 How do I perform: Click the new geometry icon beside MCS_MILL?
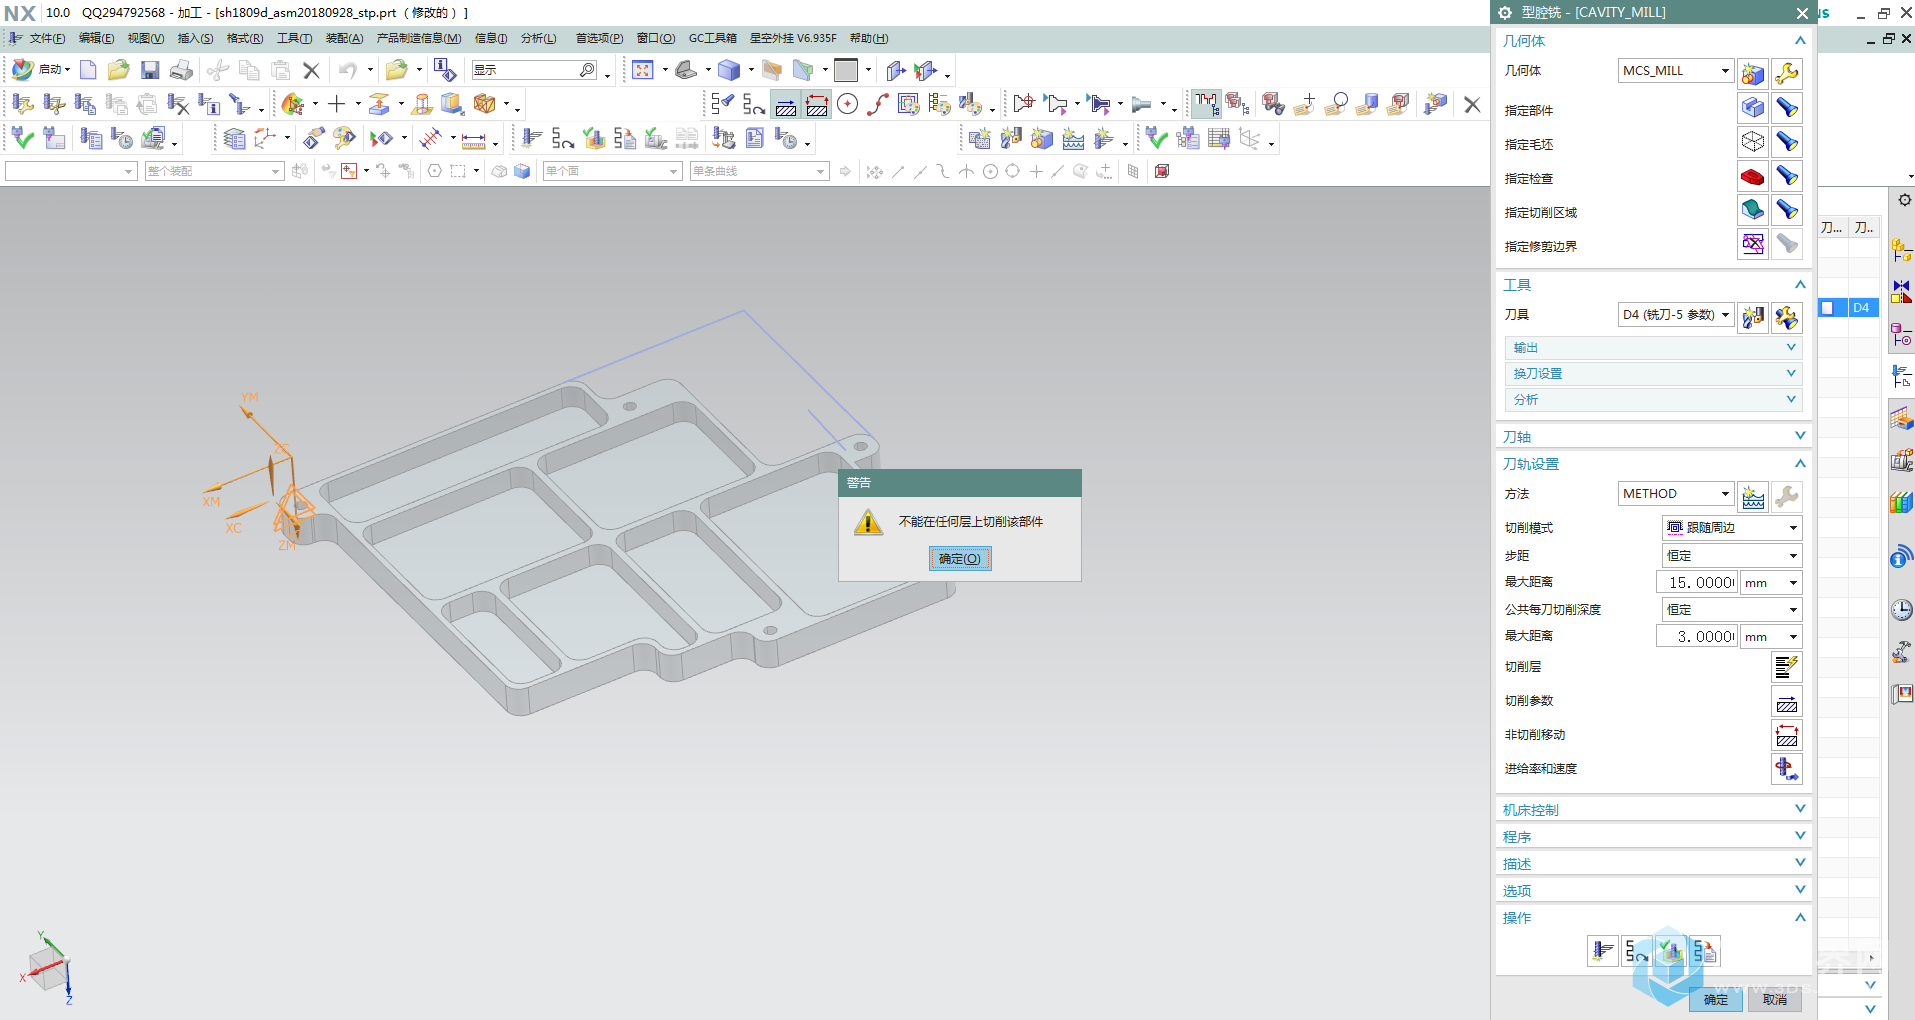(x=1752, y=73)
